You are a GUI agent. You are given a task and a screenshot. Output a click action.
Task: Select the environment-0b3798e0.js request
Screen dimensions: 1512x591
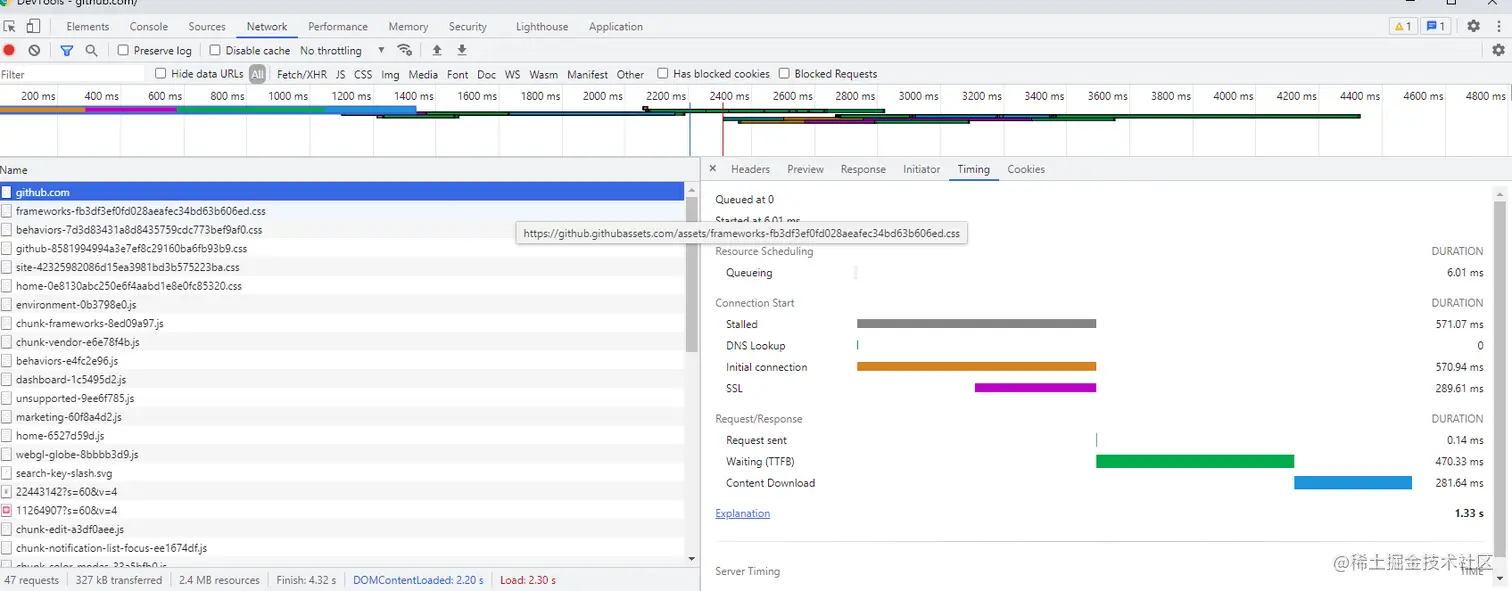click(x=342, y=304)
